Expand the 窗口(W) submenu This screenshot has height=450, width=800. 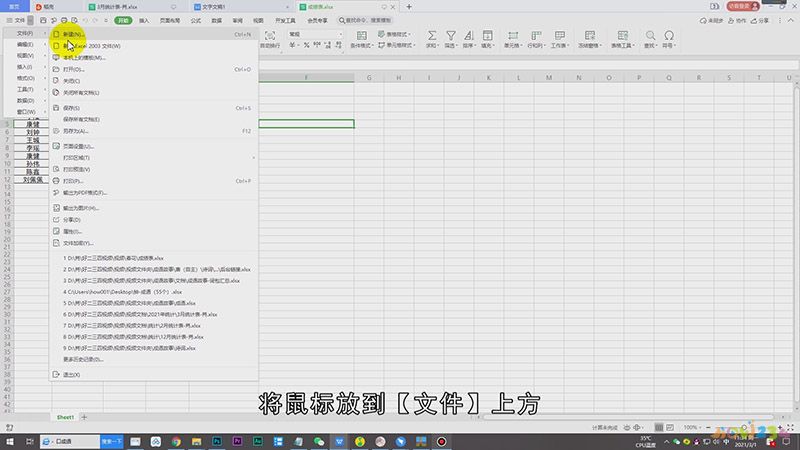[26, 112]
